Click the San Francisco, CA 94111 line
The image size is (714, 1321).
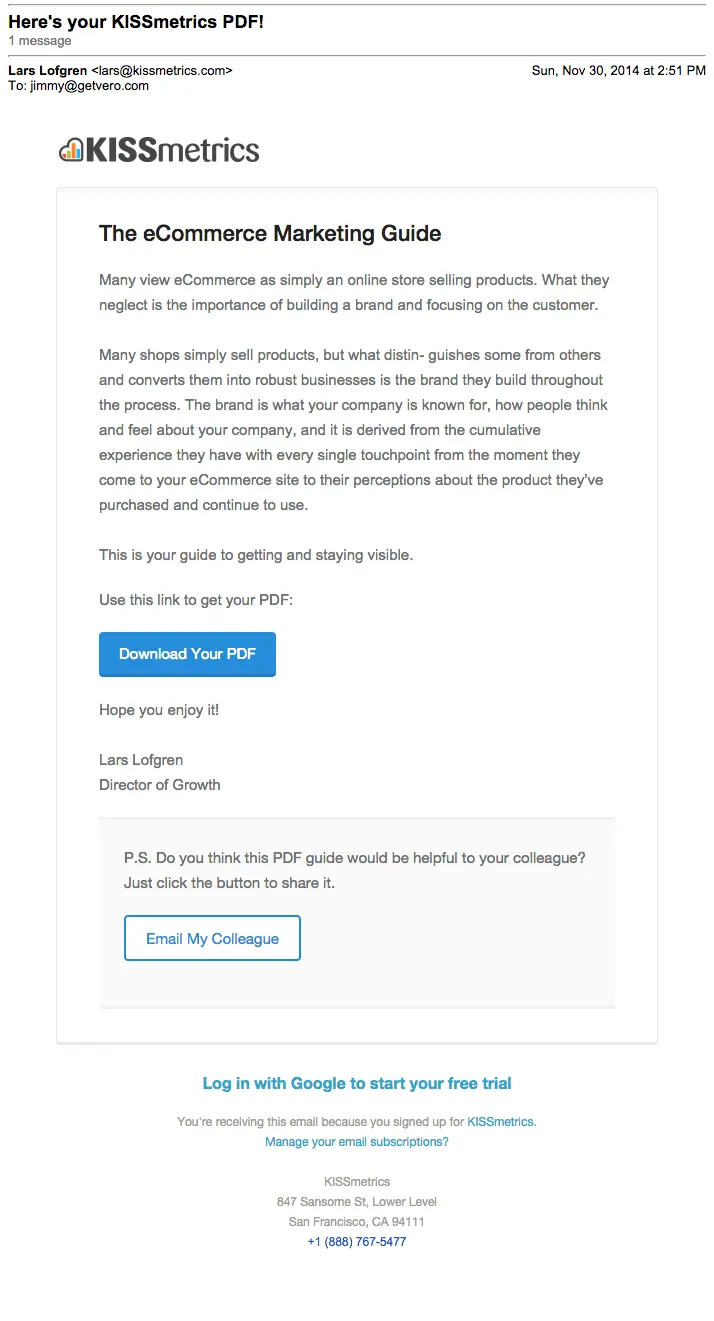click(356, 1221)
